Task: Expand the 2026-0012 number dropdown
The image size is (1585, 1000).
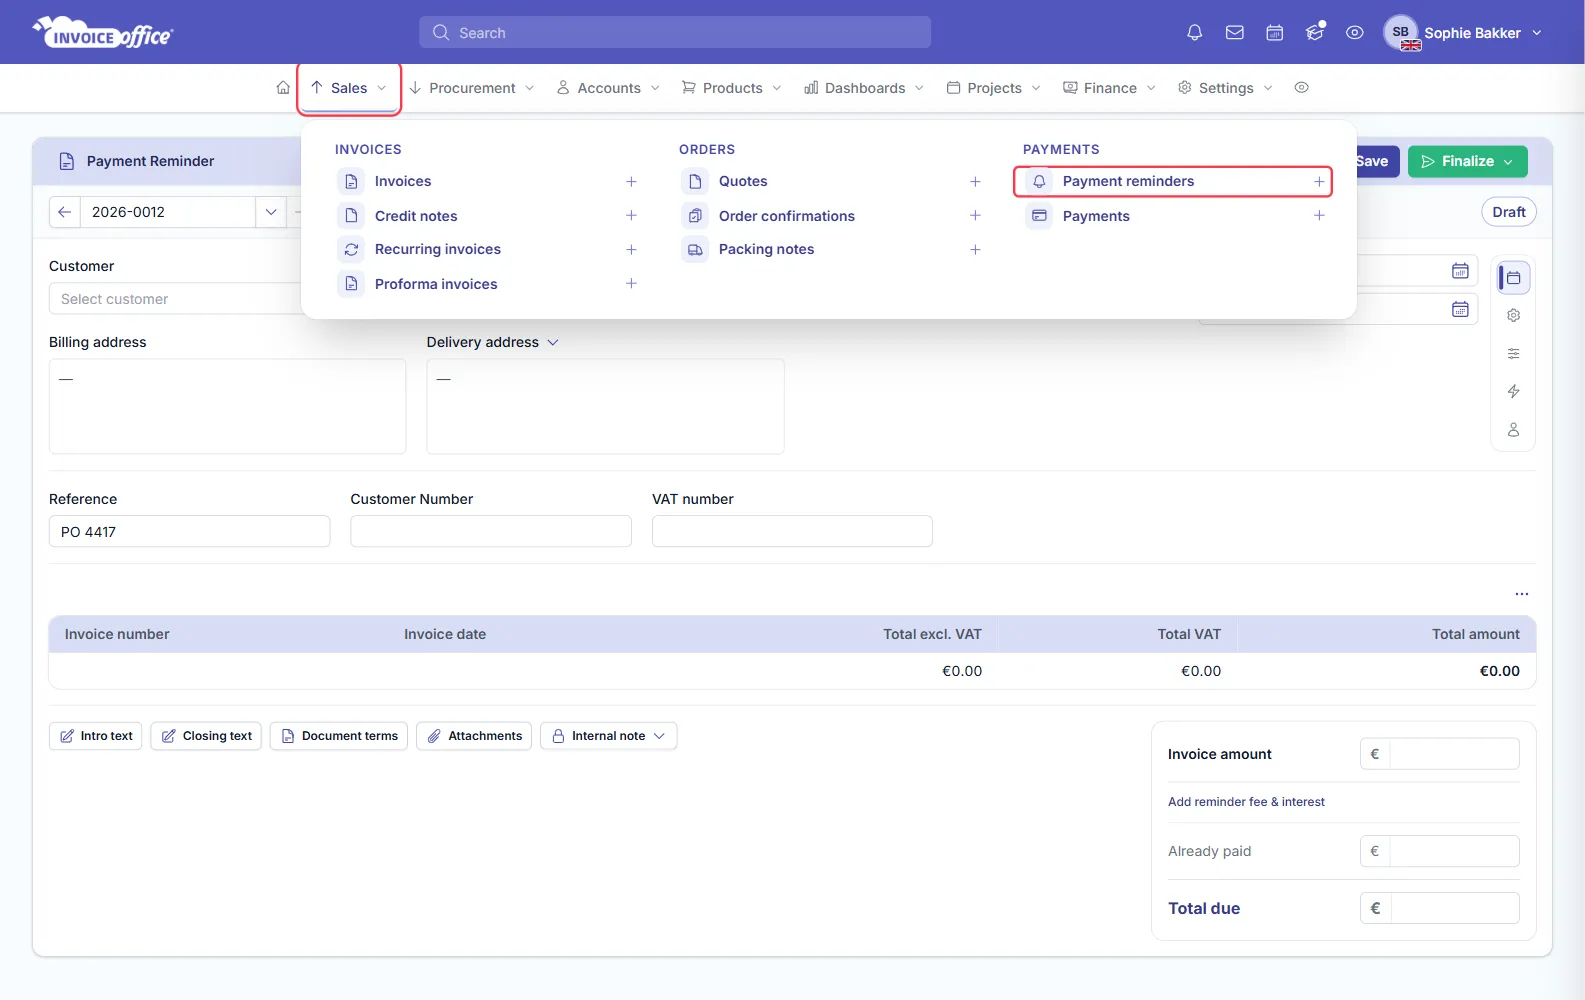Action: click(271, 212)
